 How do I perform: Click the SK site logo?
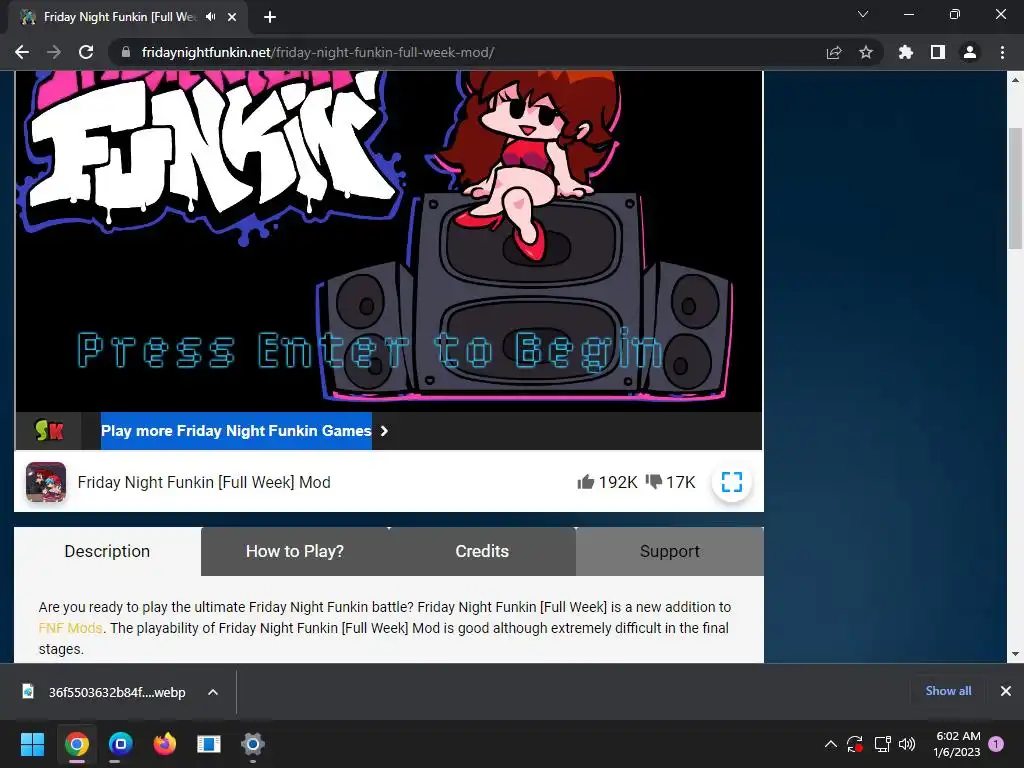click(x=49, y=430)
